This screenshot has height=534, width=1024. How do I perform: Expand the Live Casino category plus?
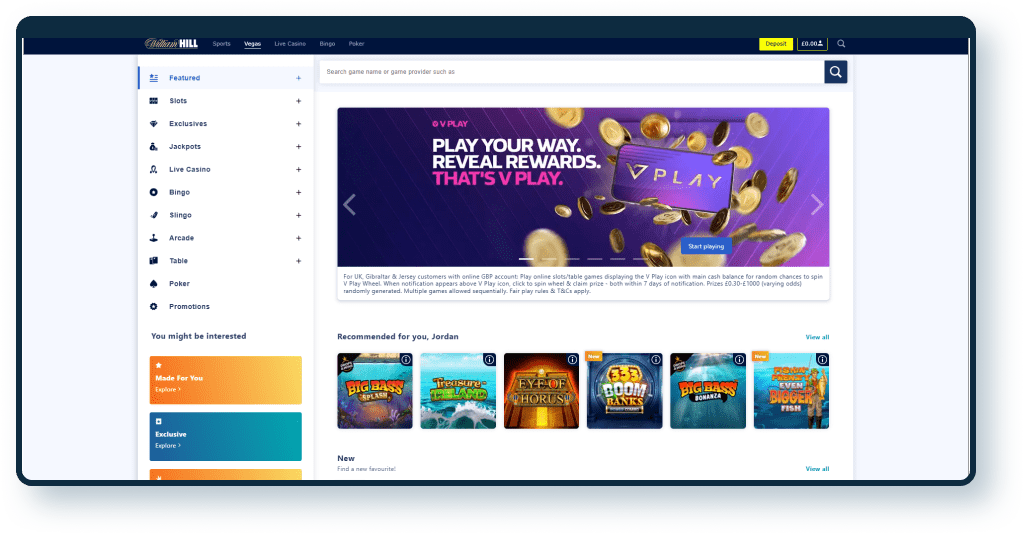pyautogui.click(x=298, y=169)
